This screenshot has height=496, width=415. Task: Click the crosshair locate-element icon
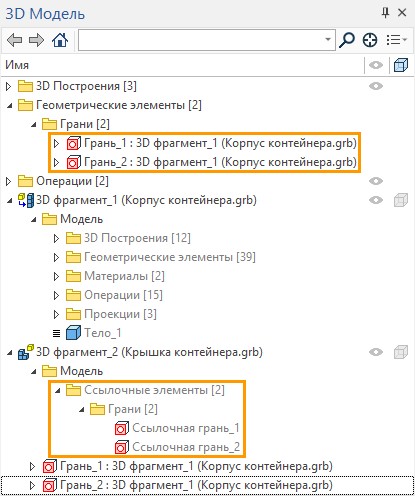pyautogui.click(x=370, y=40)
